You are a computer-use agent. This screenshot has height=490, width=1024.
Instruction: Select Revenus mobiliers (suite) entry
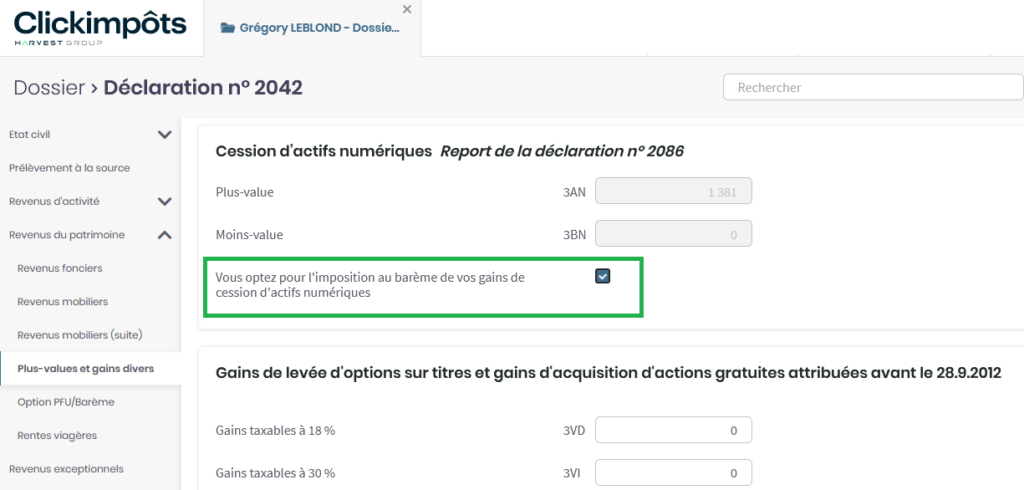click(78, 335)
